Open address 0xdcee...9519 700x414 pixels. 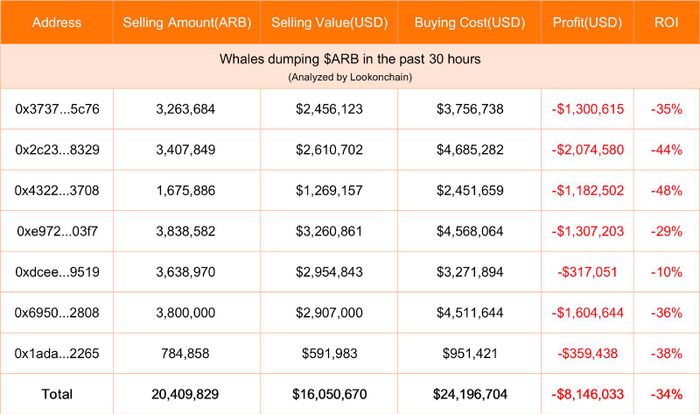pos(57,272)
